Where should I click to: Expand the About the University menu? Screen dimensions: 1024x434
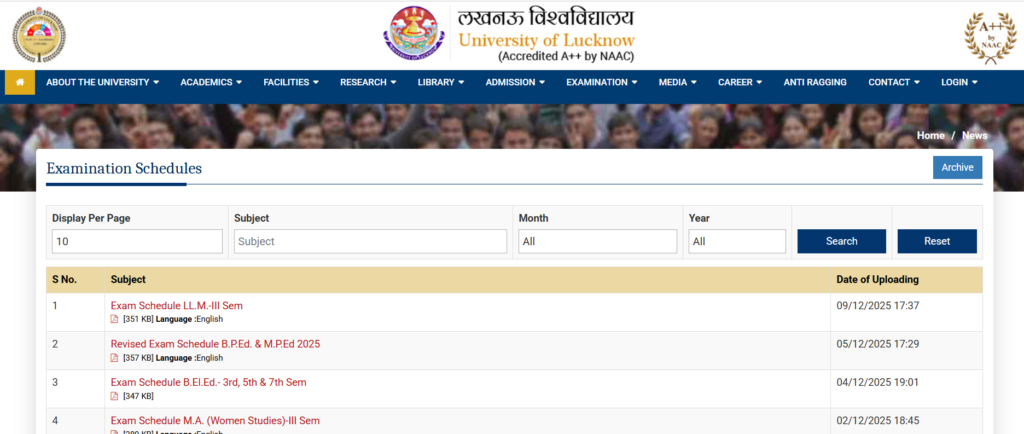pyautogui.click(x=102, y=82)
